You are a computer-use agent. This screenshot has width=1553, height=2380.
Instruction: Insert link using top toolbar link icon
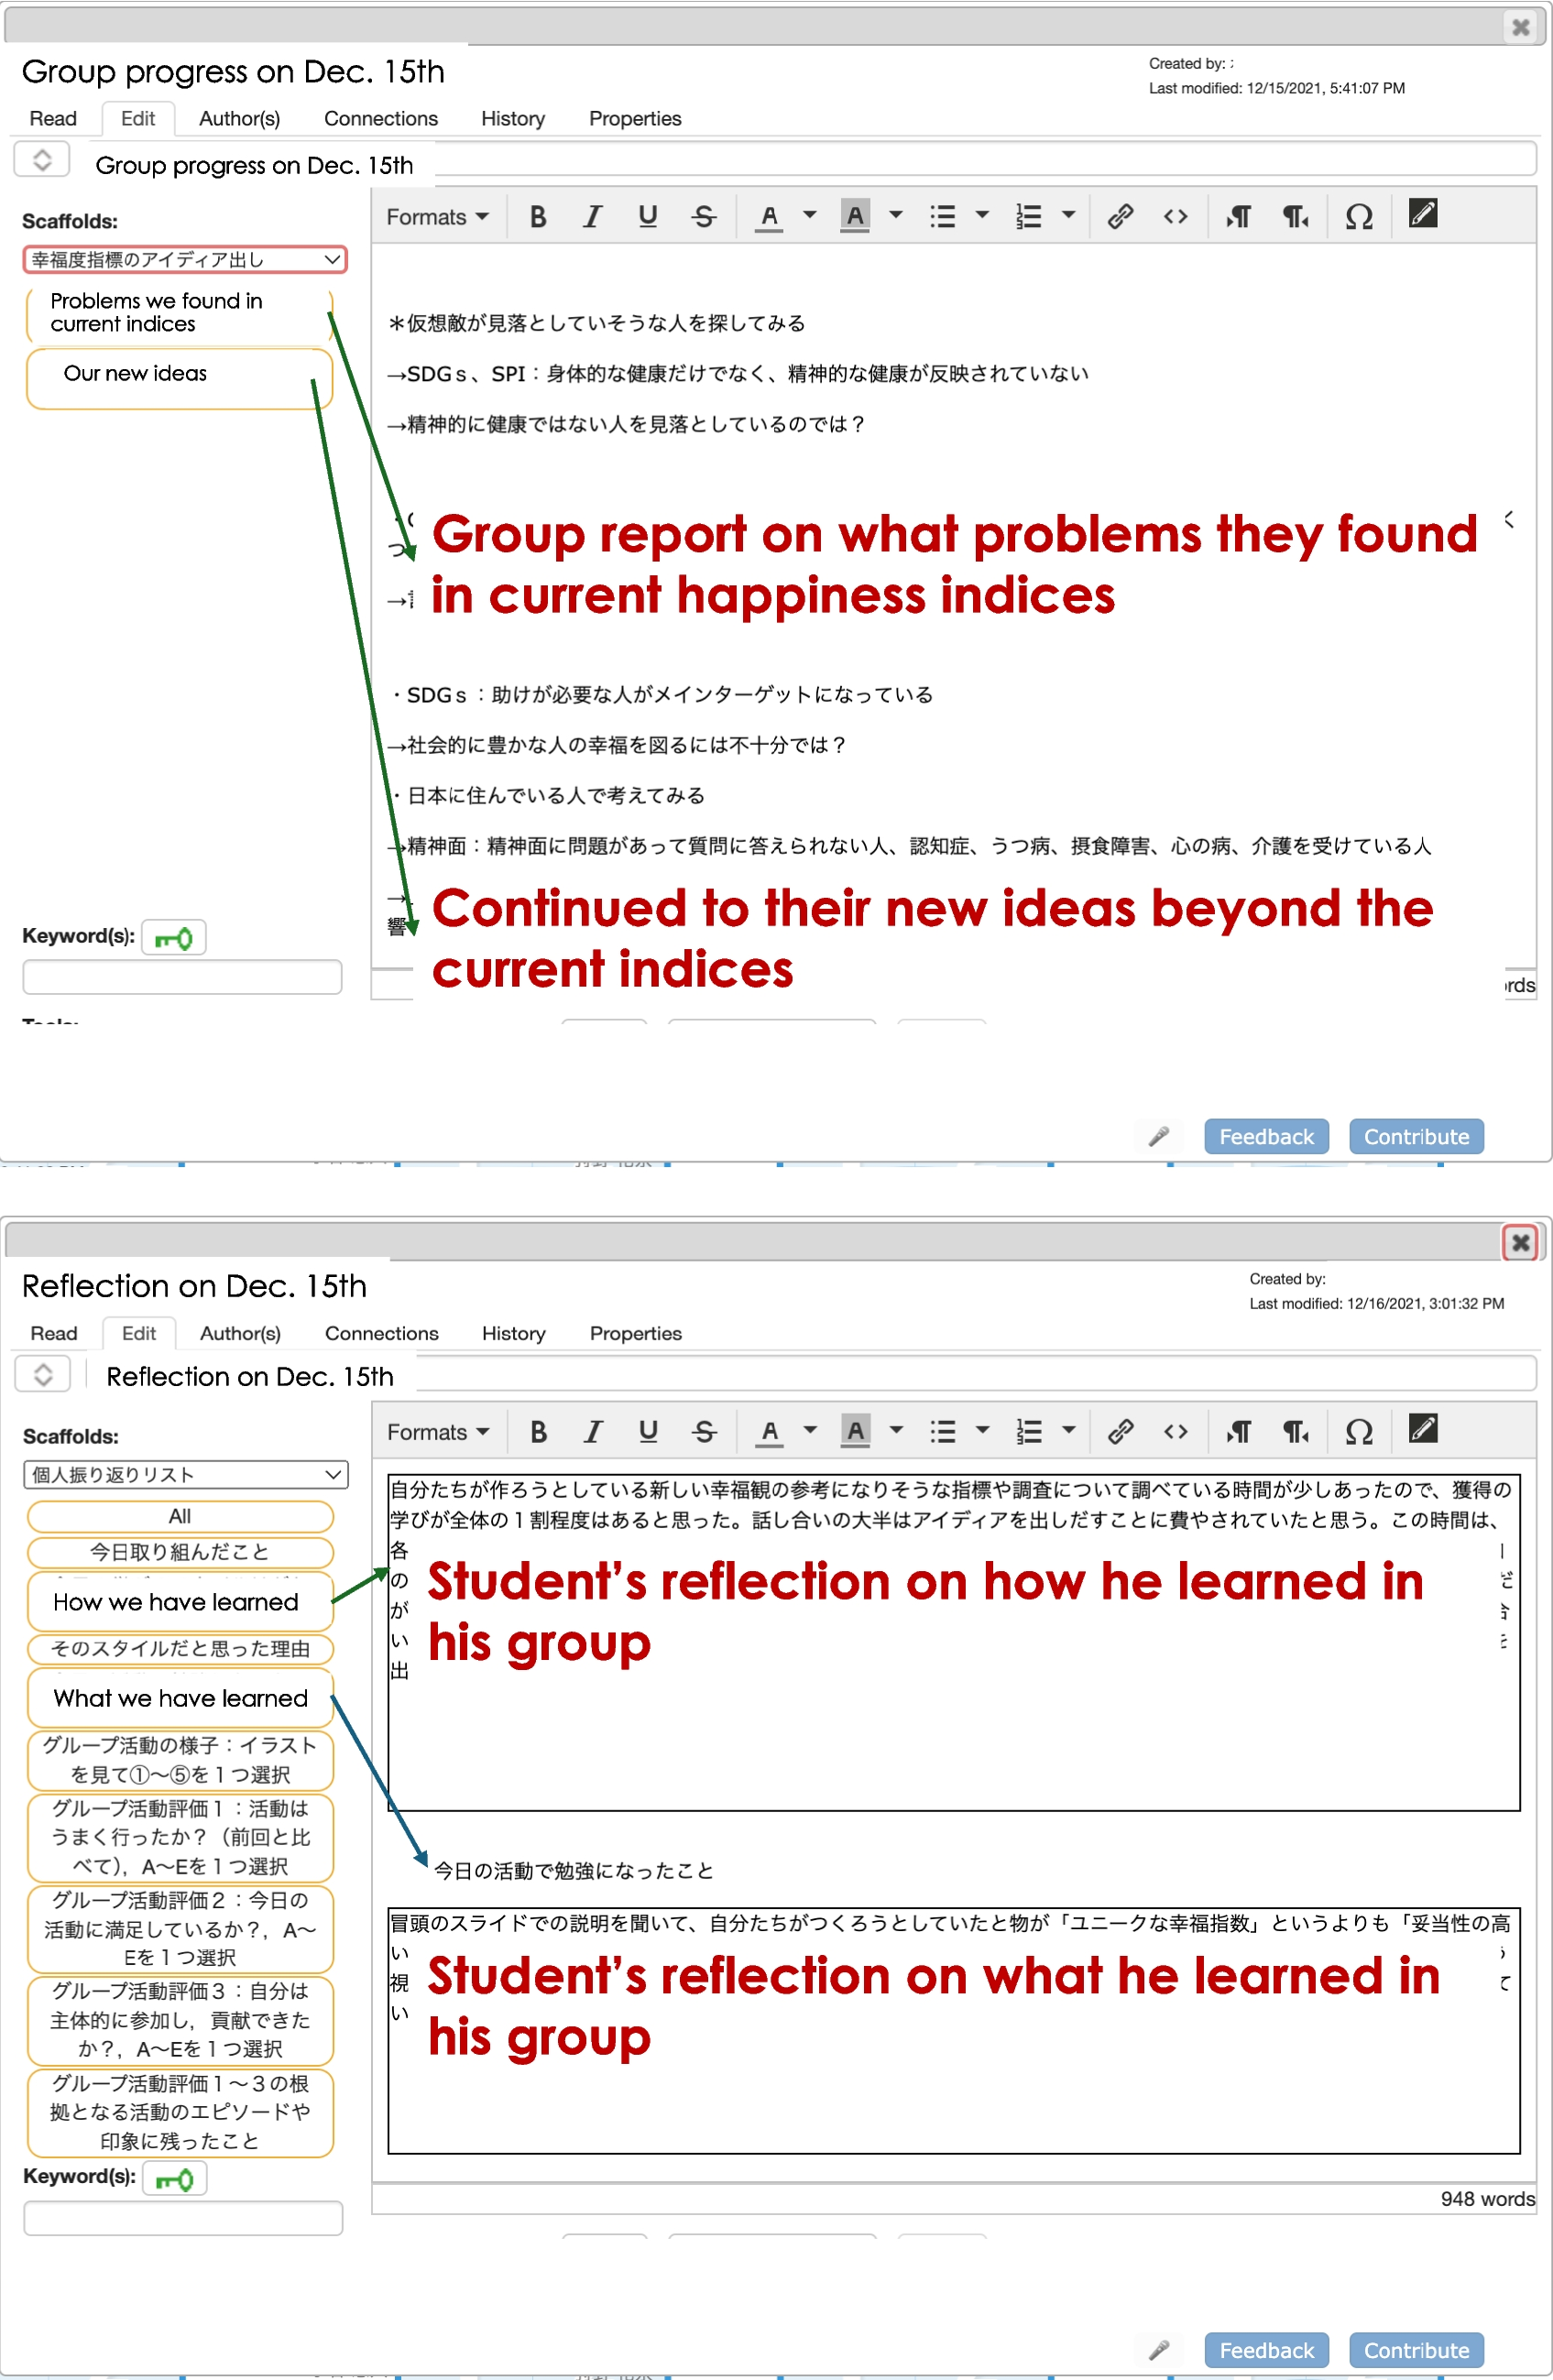[x=1120, y=216]
